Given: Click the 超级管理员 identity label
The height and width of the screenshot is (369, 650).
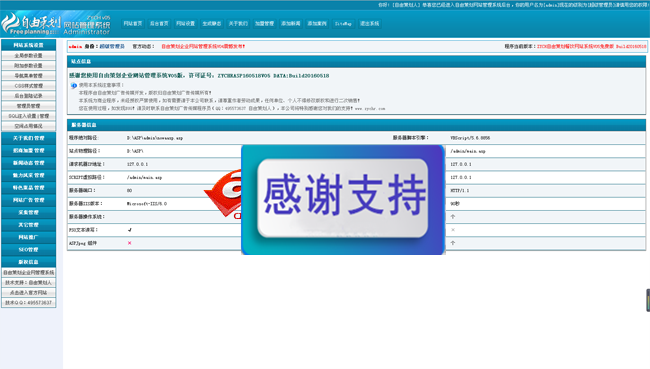Looking at the screenshot, I should tap(112, 46).
